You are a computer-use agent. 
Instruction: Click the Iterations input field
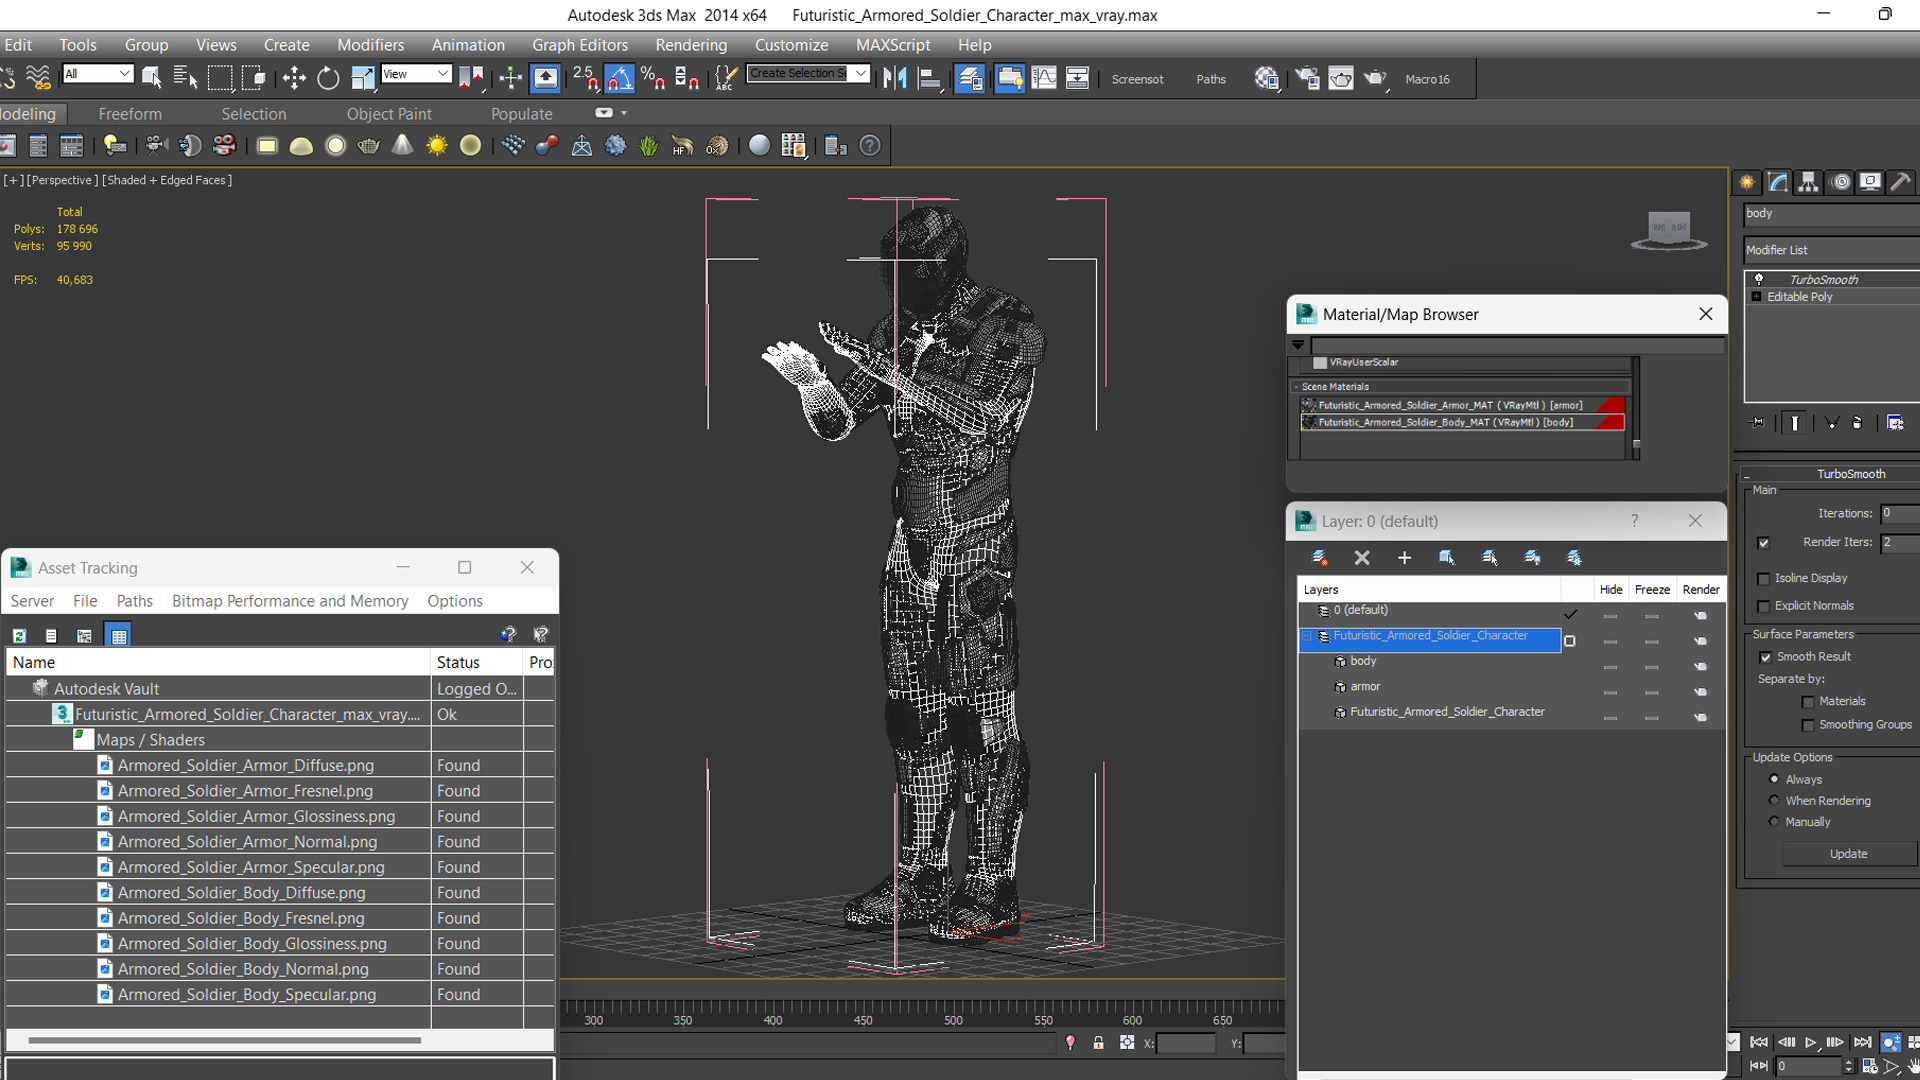(x=1899, y=513)
